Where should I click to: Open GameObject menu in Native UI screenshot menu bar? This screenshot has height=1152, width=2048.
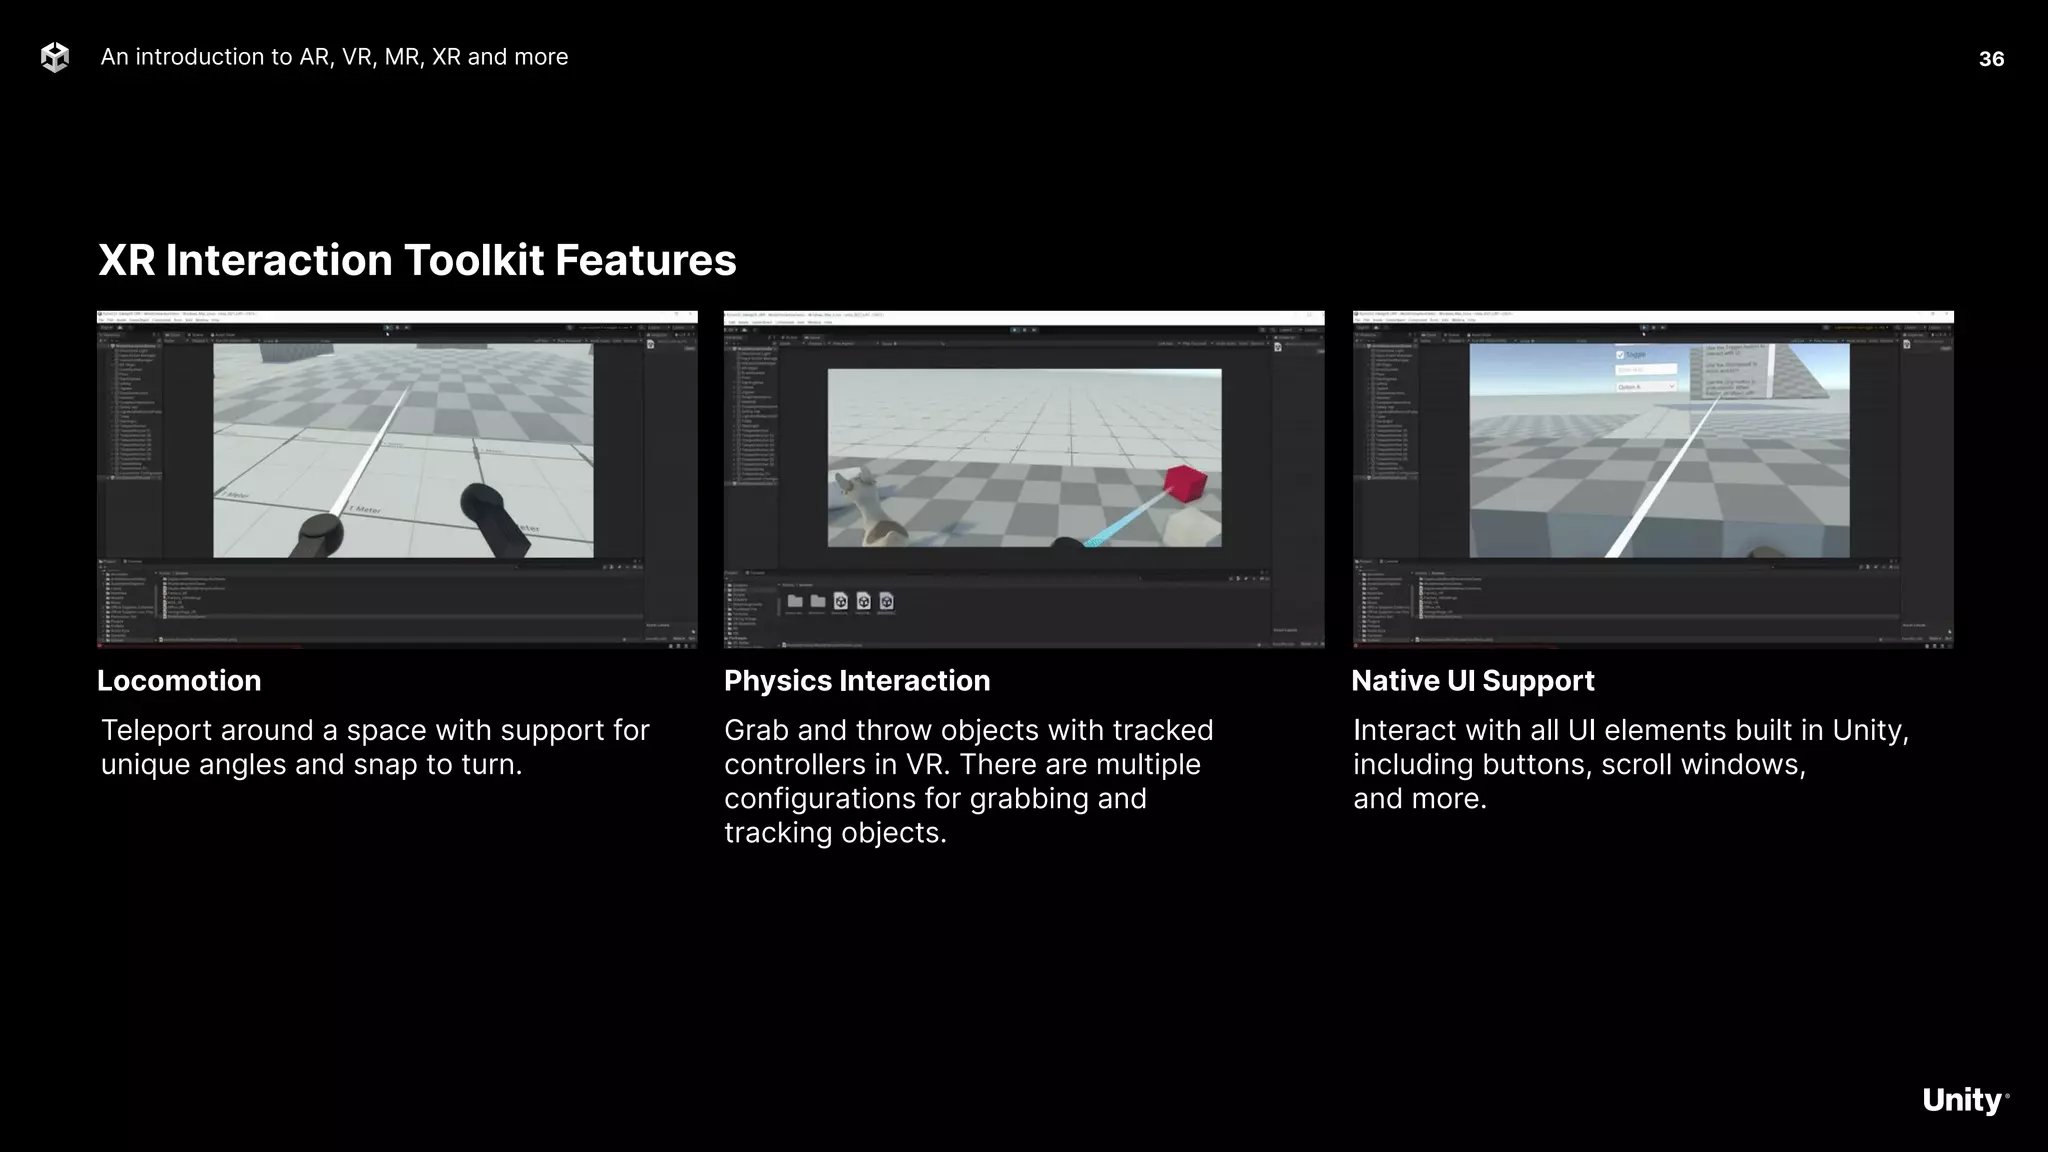[x=1395, y=320]
